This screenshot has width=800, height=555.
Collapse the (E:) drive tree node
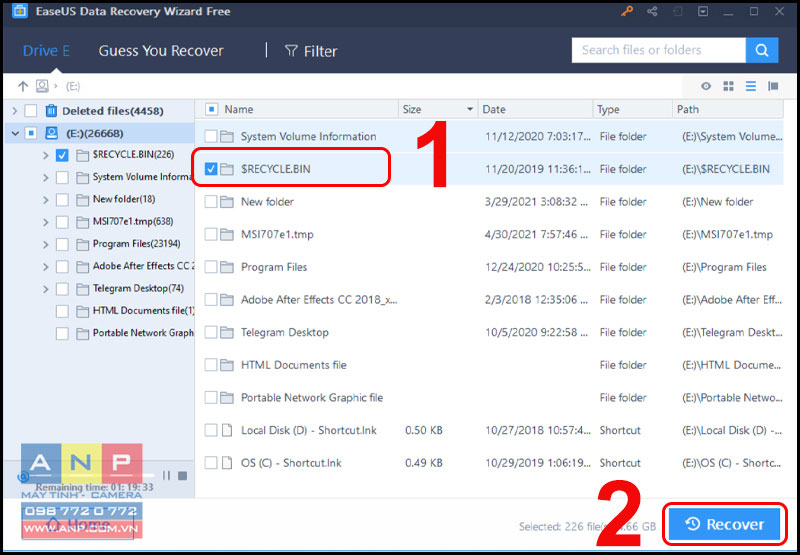click(15, 134)
